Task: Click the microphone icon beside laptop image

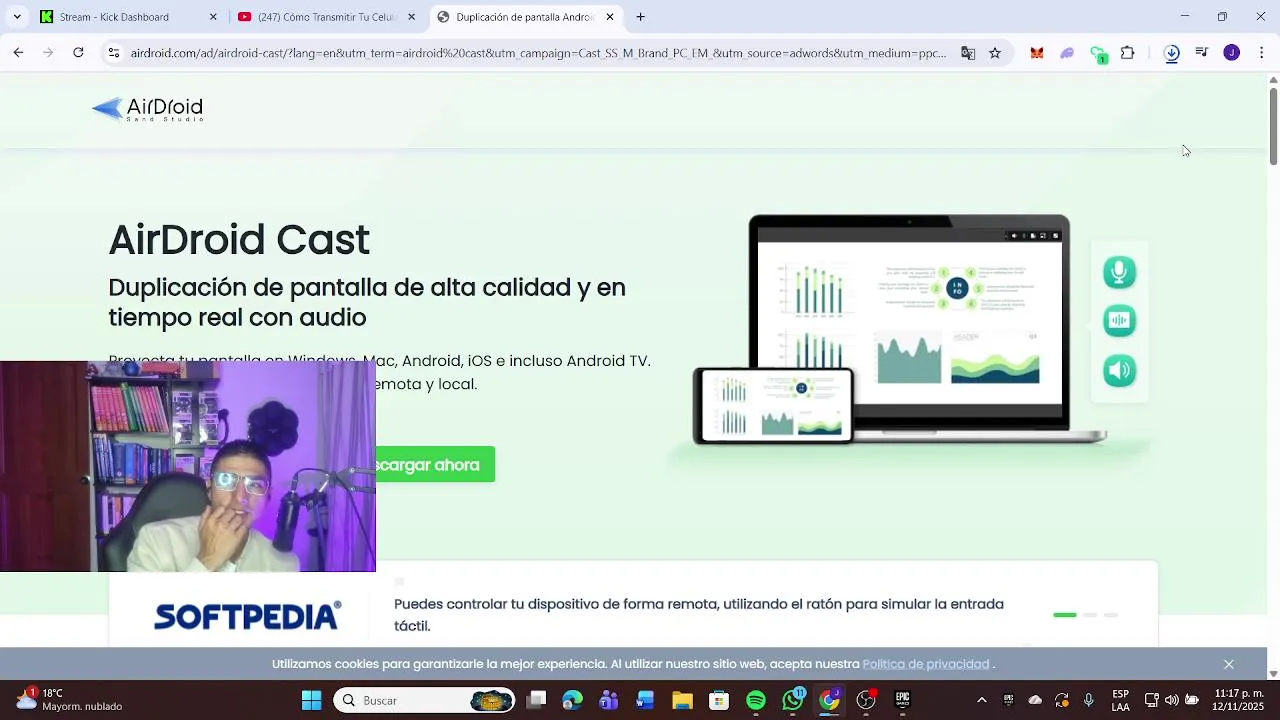Action: click(1119, 272)
